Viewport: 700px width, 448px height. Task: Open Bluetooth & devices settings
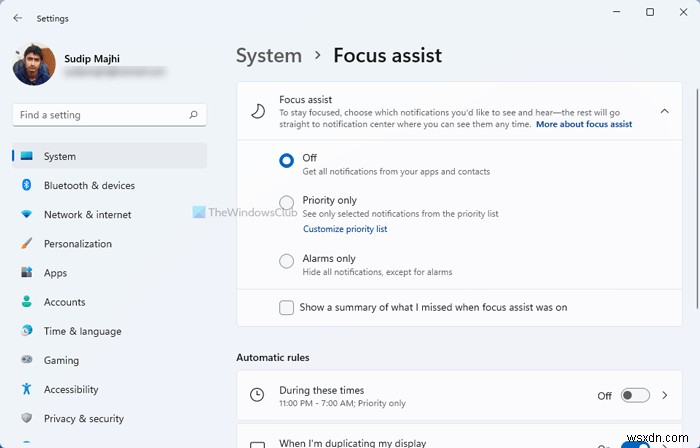(109, 185)
